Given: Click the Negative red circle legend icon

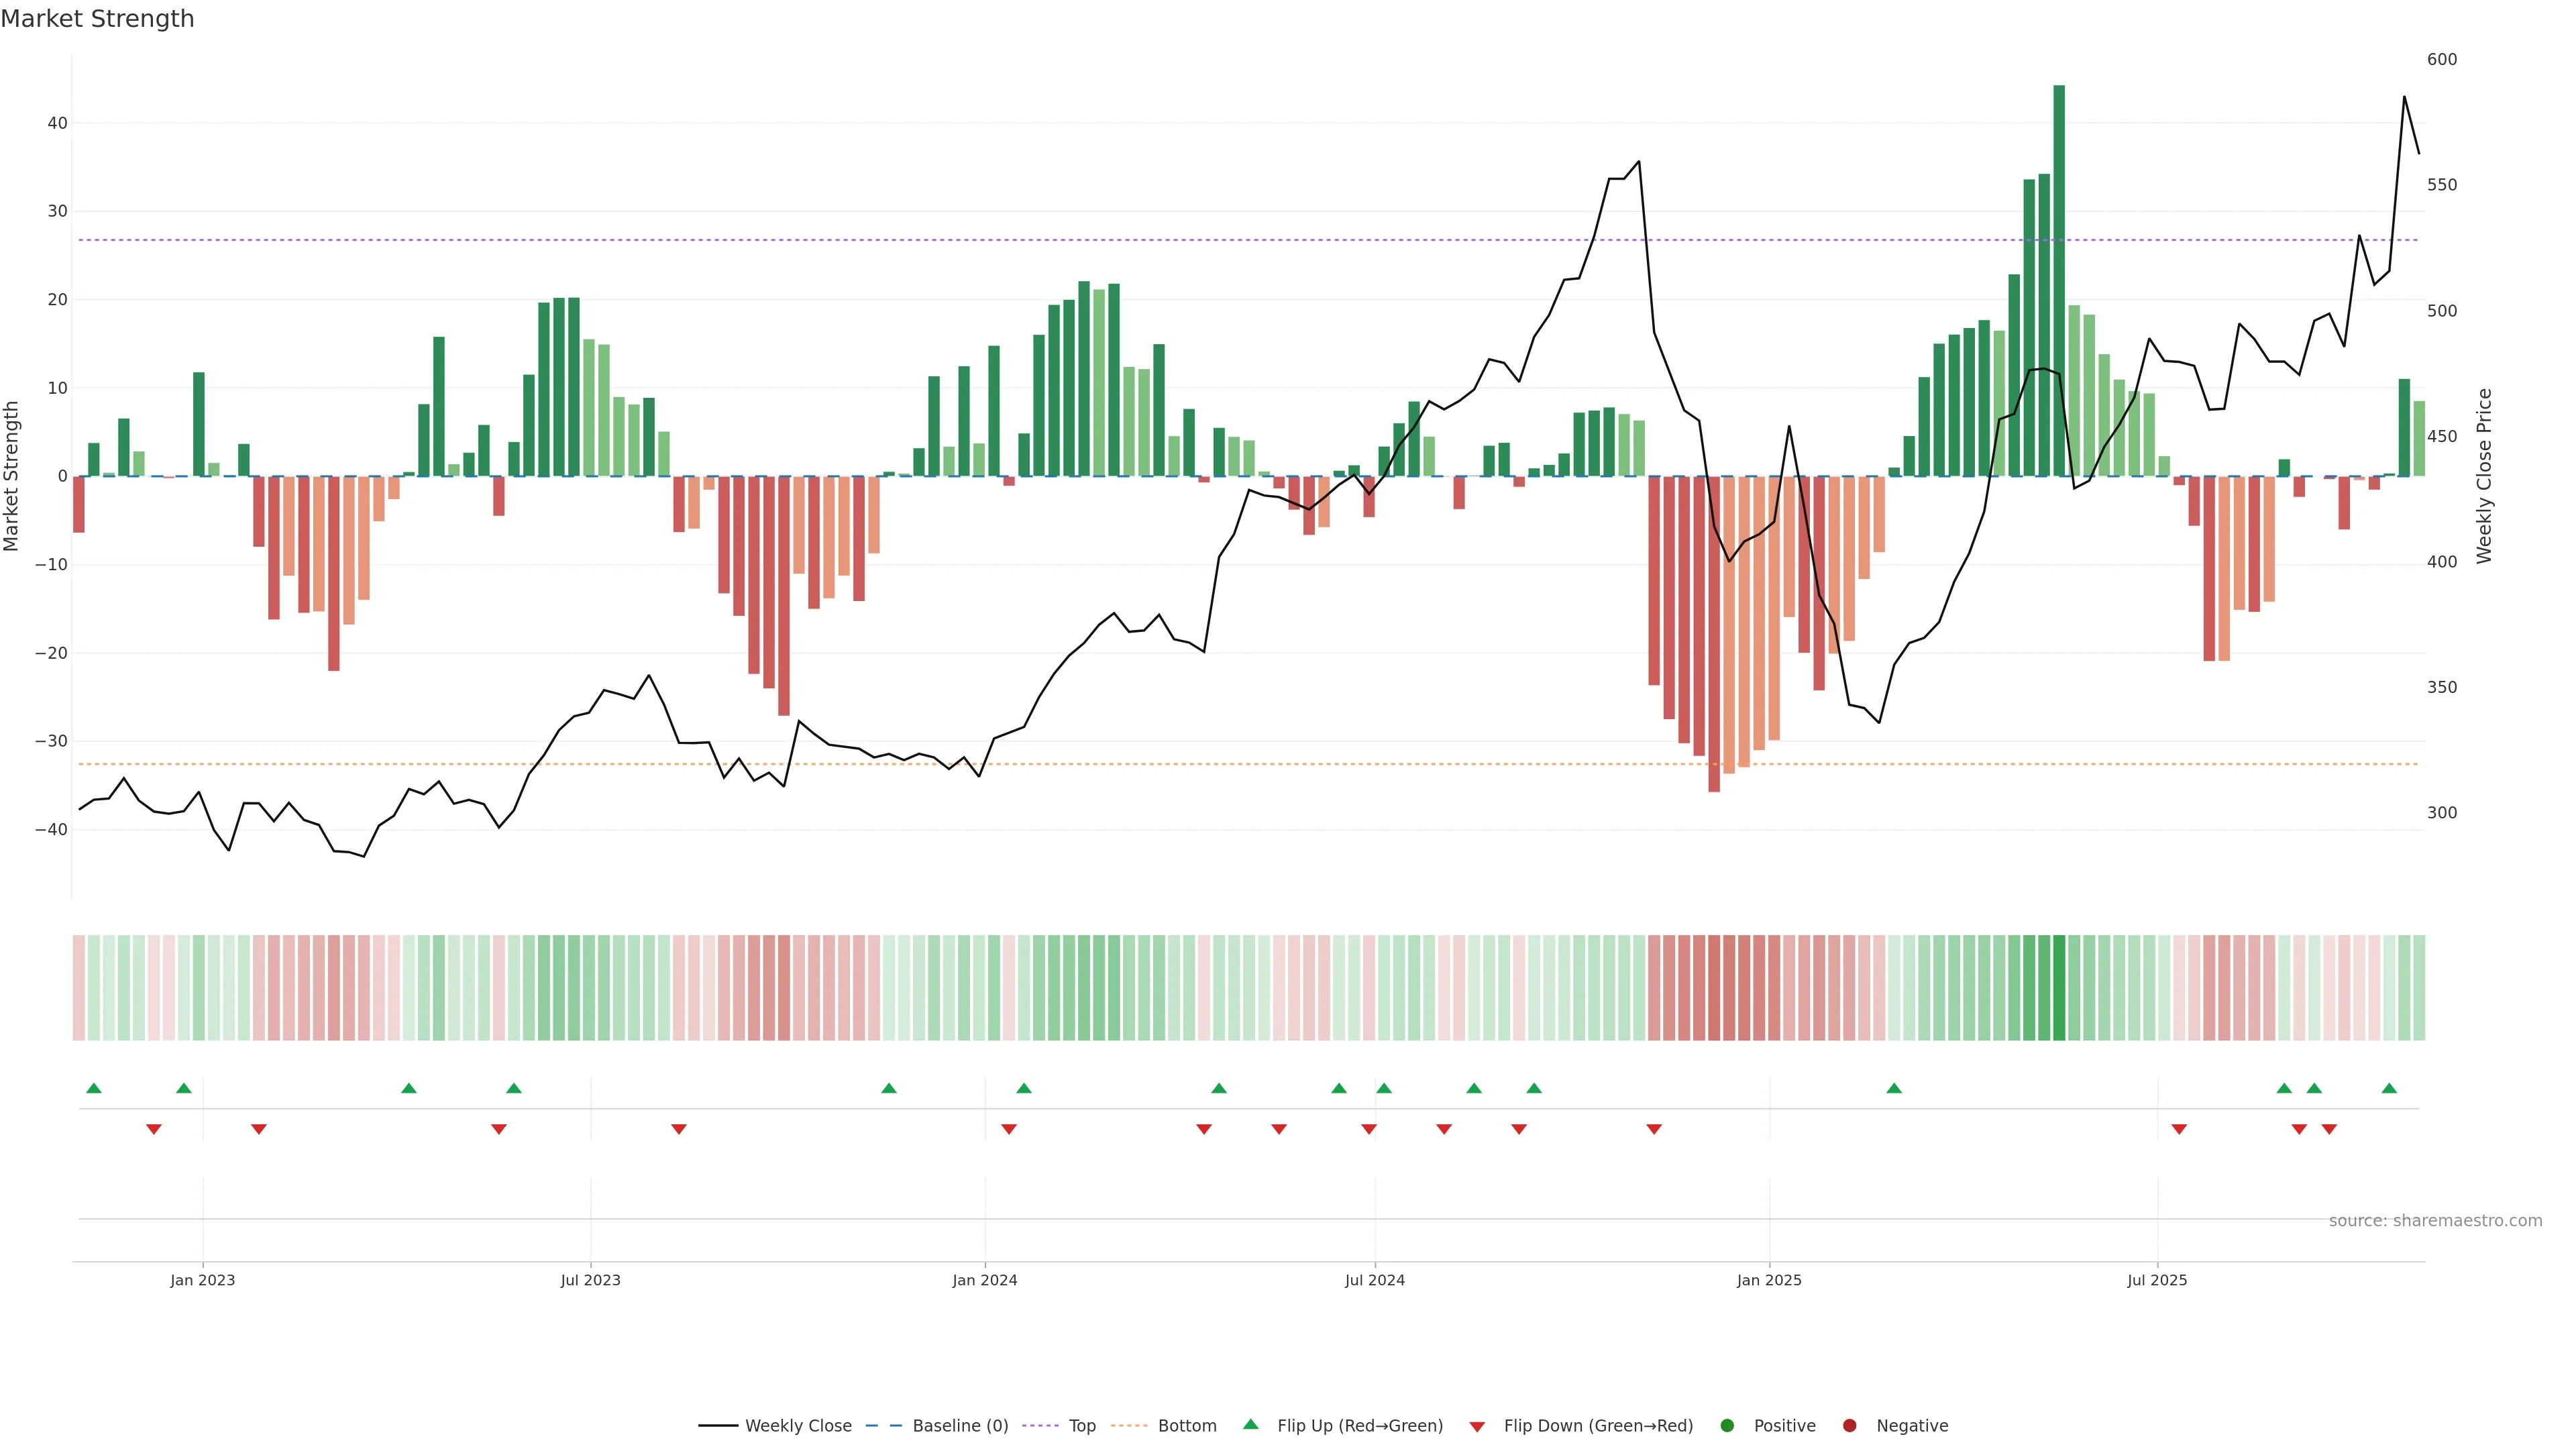Looking at the screenshot, I should 1849,1426.
